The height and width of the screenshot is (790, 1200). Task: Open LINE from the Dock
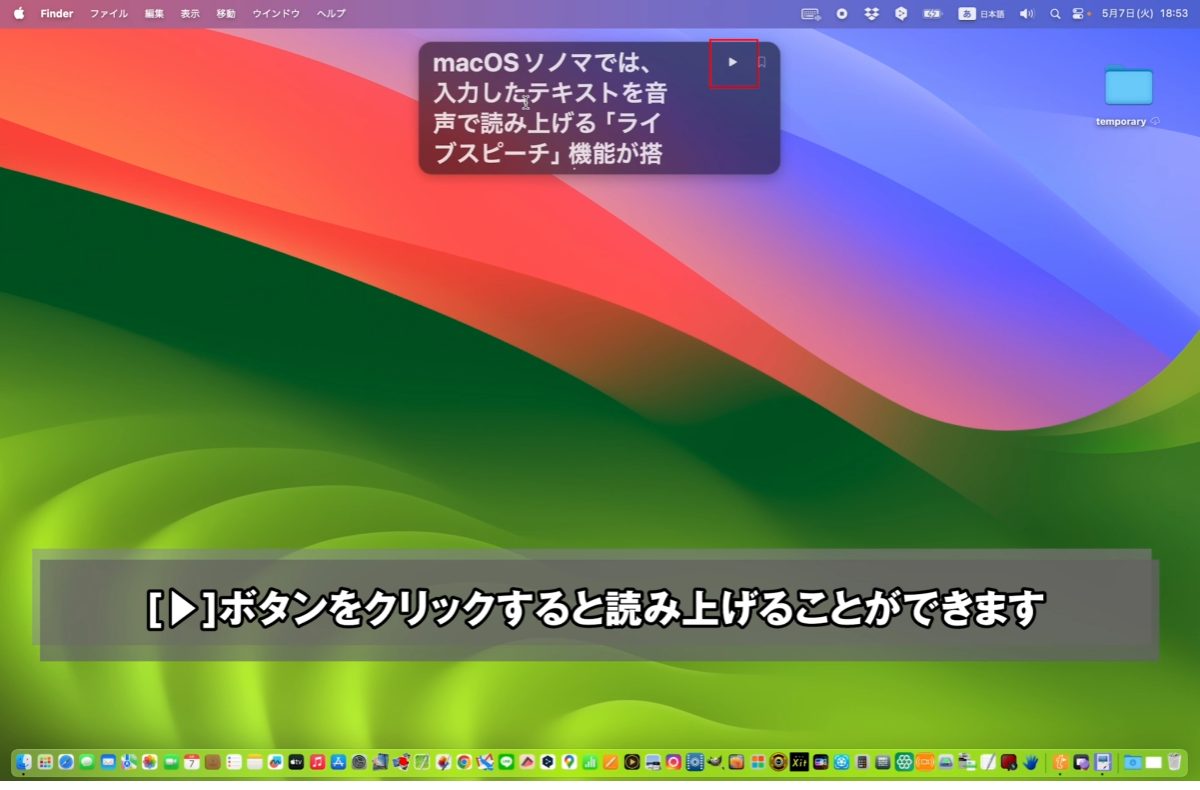click(506, 762)
